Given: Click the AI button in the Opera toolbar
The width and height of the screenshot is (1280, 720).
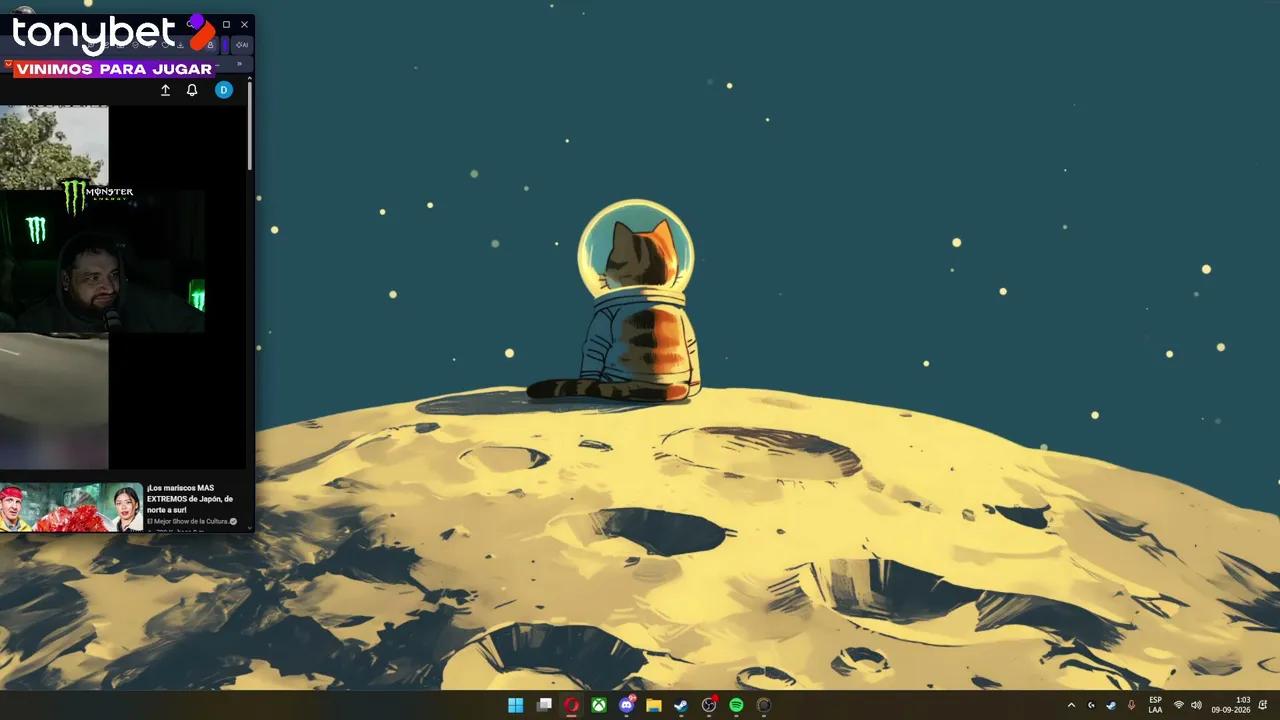Looking at the screenshot, I should [242, 45].
